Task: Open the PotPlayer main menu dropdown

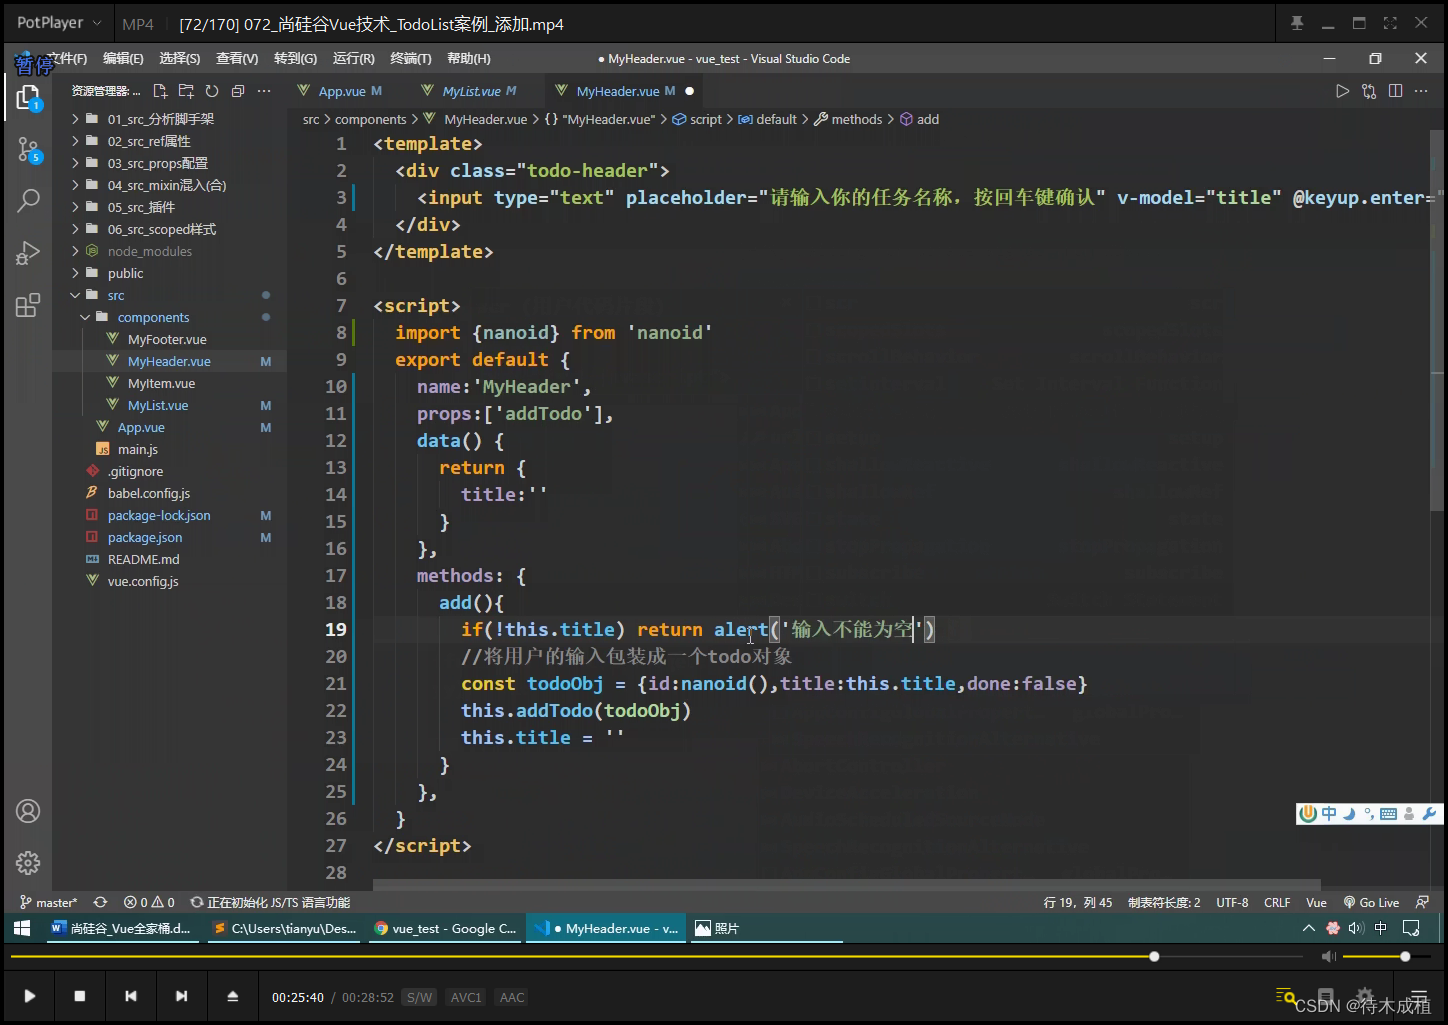Action: pyautogui.click(x=58, y=22)
